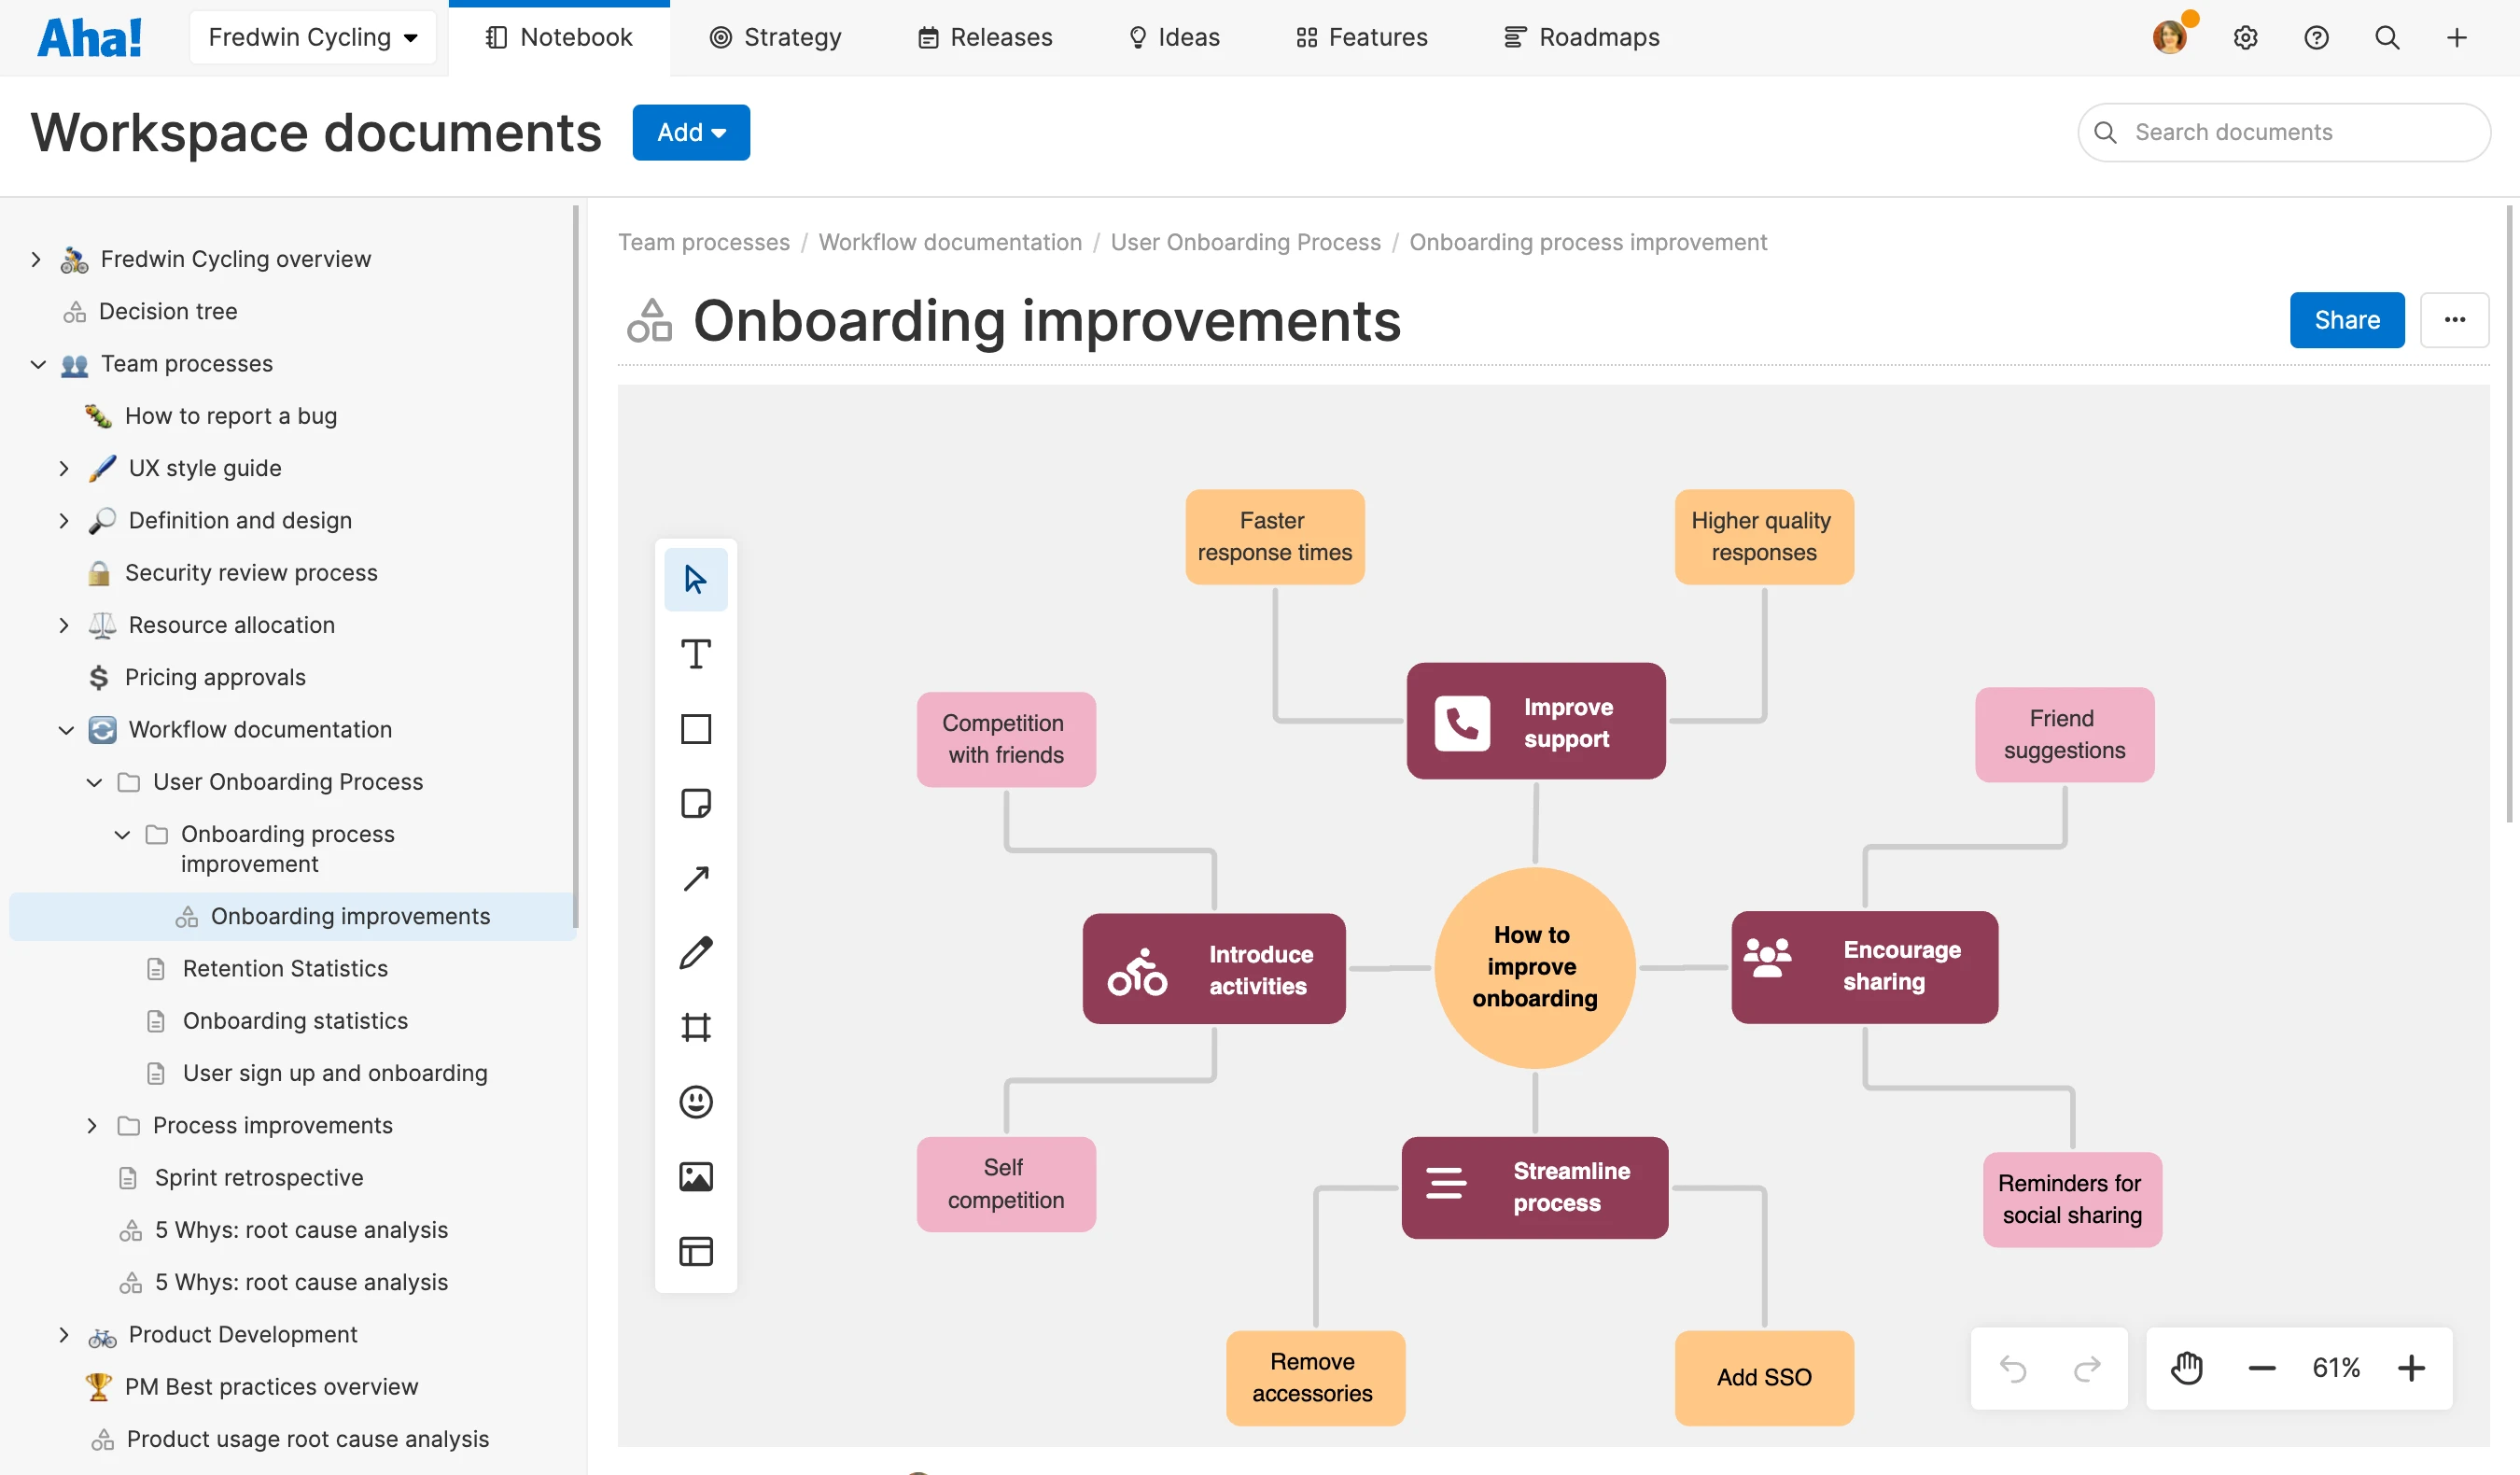Image resolution: width=2520 pixels, height=1475 pixels.
Task: Collapse the Team processes tree folder
Action: [38, 364]
